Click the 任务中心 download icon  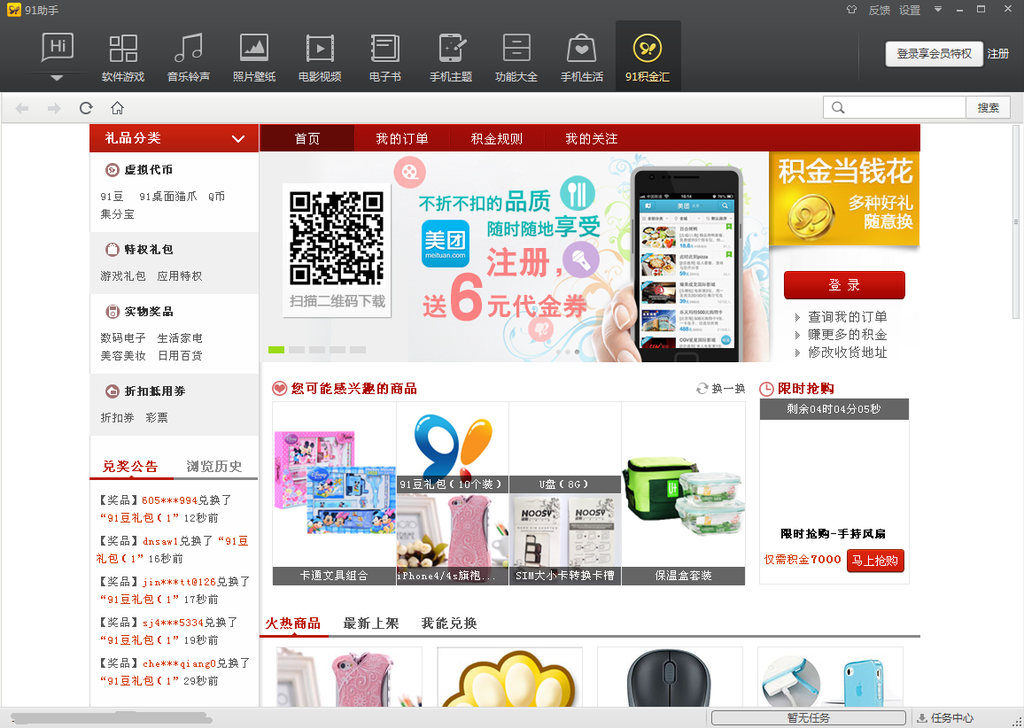pos(921,718)
